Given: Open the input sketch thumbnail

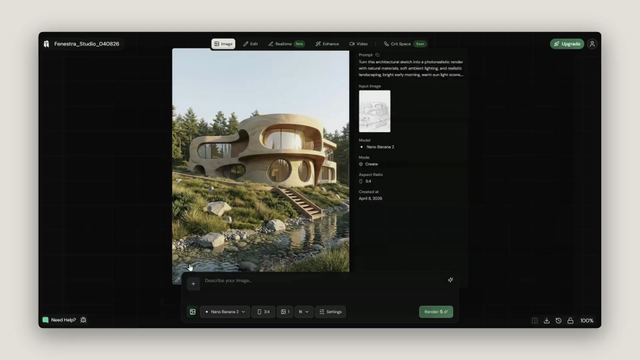Looking at the screenshot, I should (374, 111).
